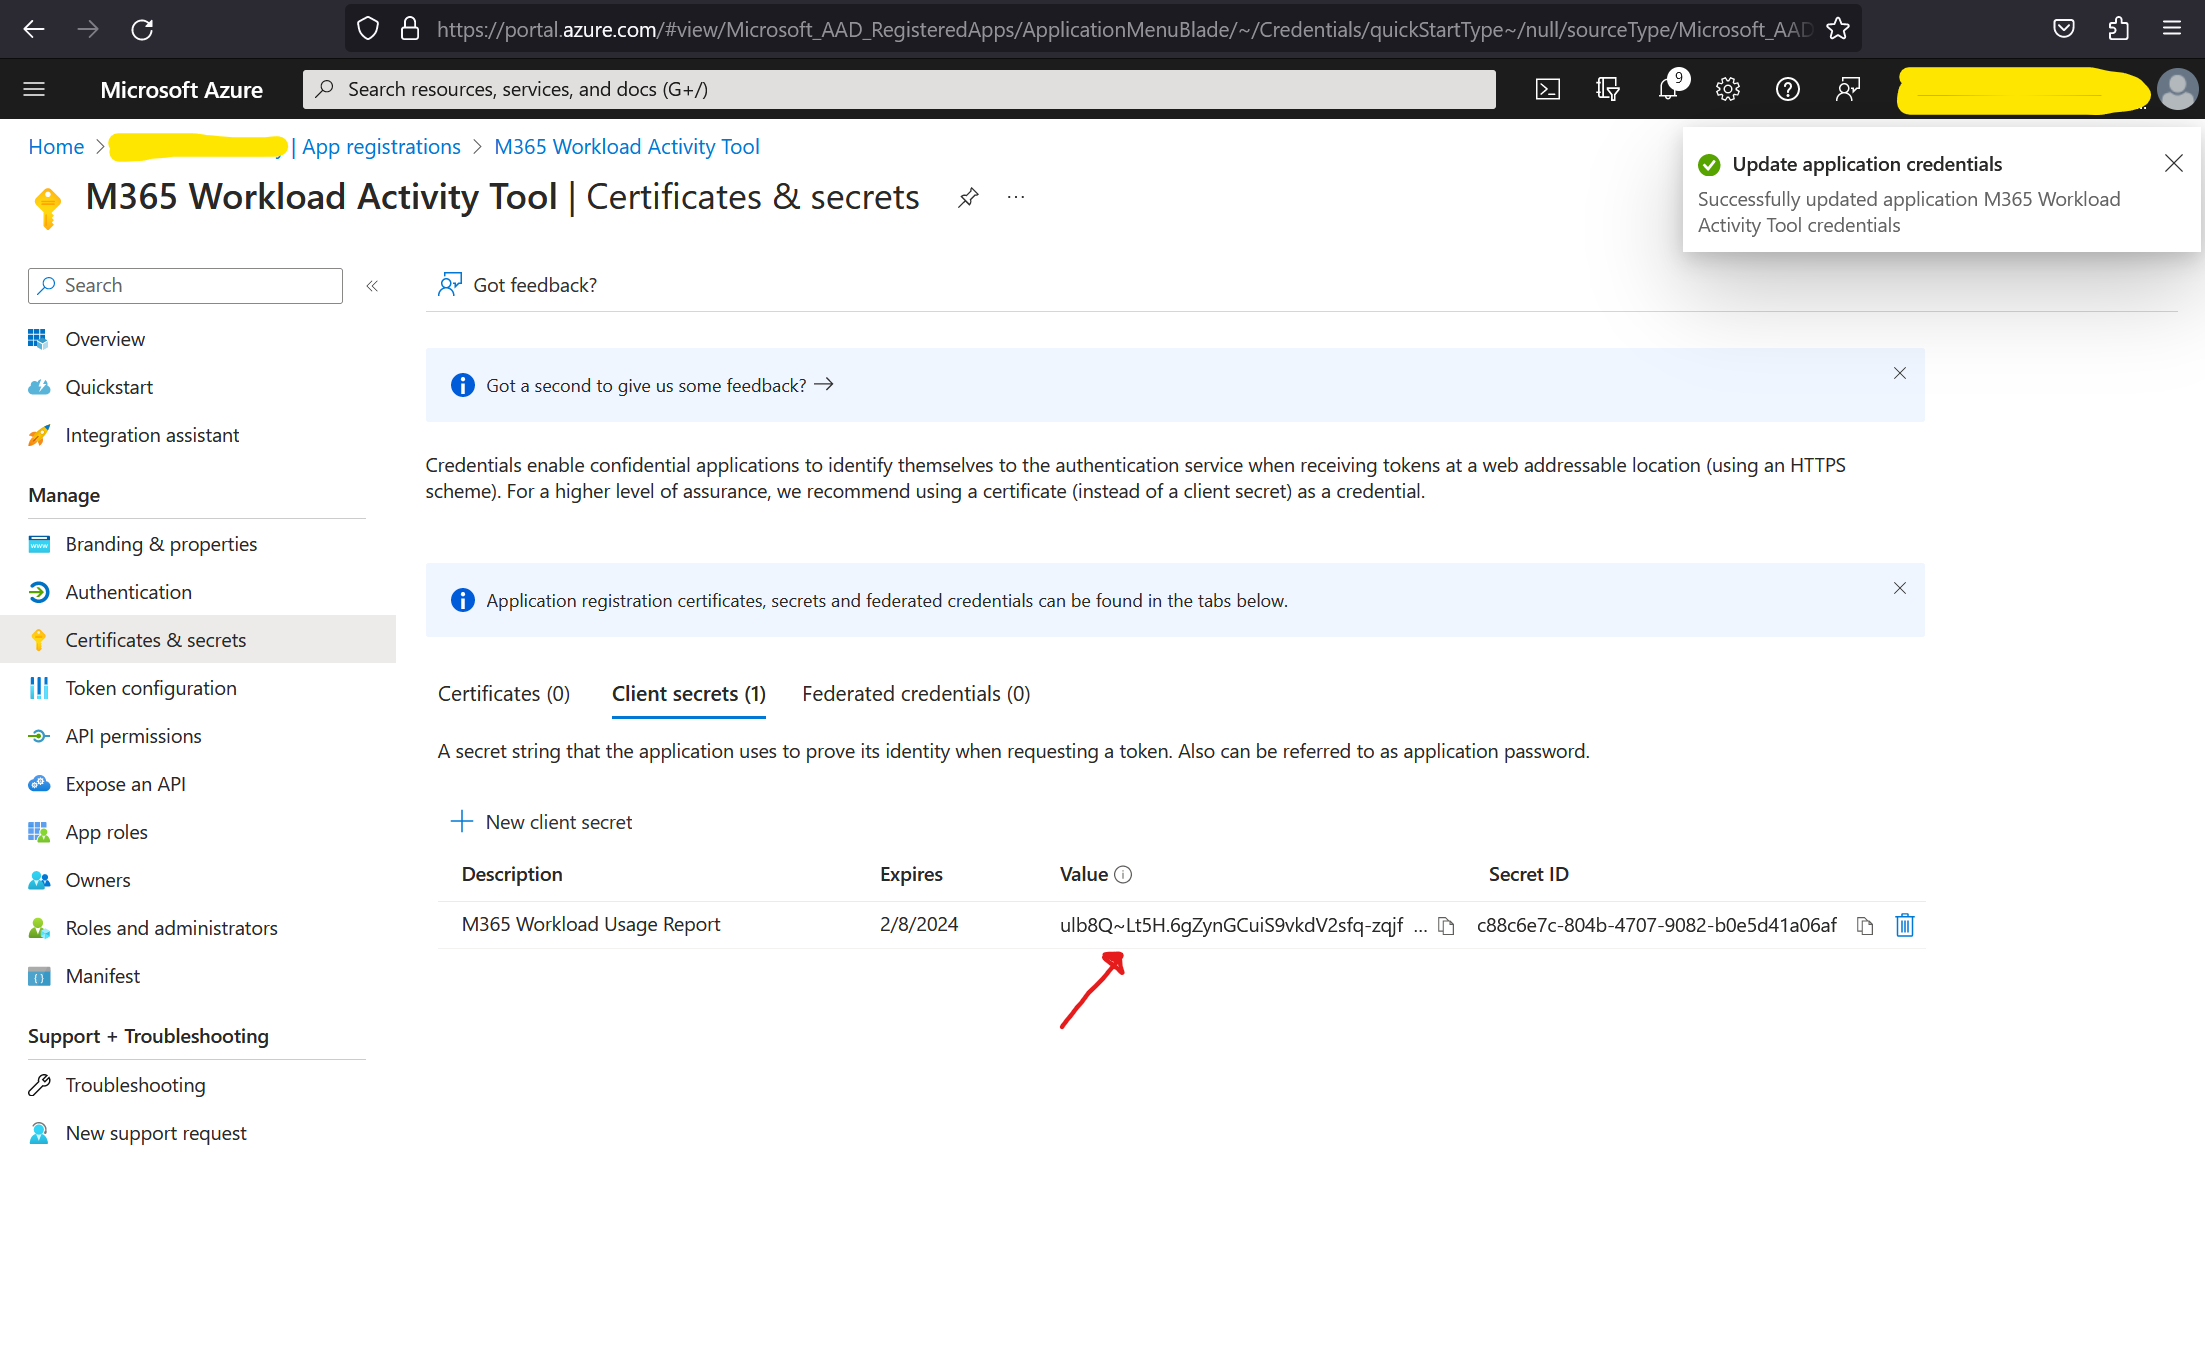Click the Secret ID column header
This screenshot has height=1360, width=2205.
pyautogui.click(x=1528, y=875)
